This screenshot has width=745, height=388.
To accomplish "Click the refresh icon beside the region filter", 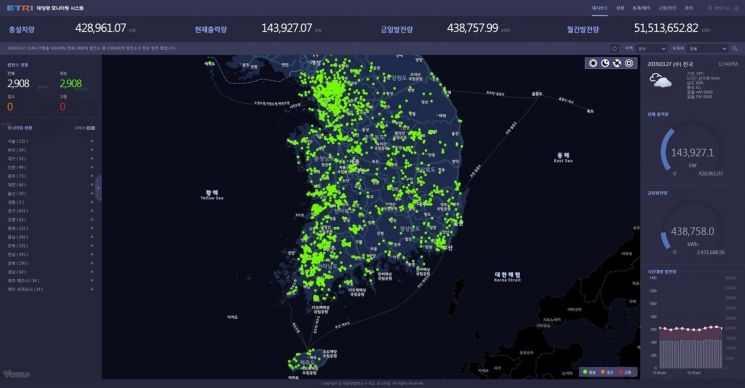I will click(x=614, y=48).
